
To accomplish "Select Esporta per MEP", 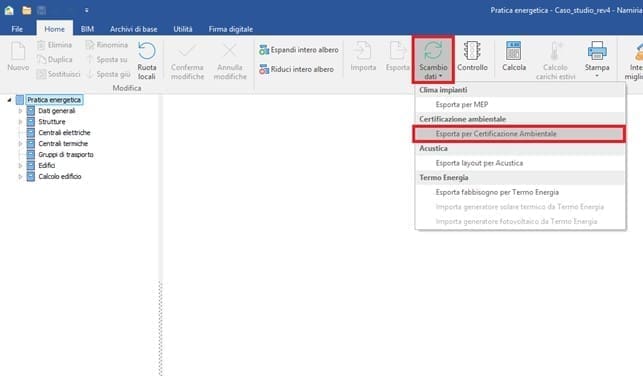I will tap(520, 105).
